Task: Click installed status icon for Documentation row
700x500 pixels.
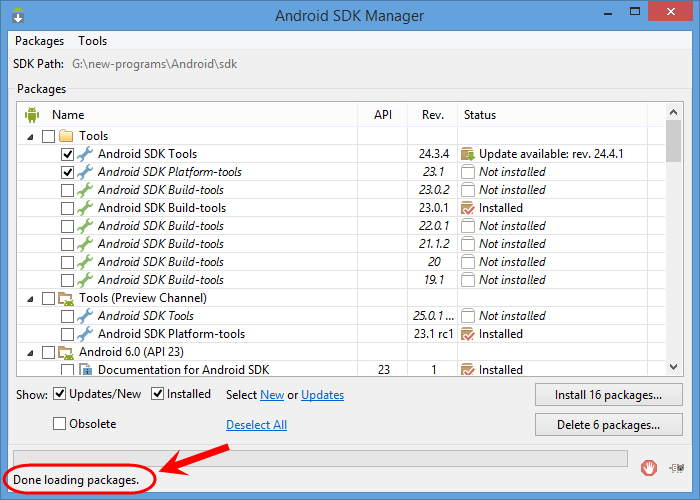Action: point(467,370)
